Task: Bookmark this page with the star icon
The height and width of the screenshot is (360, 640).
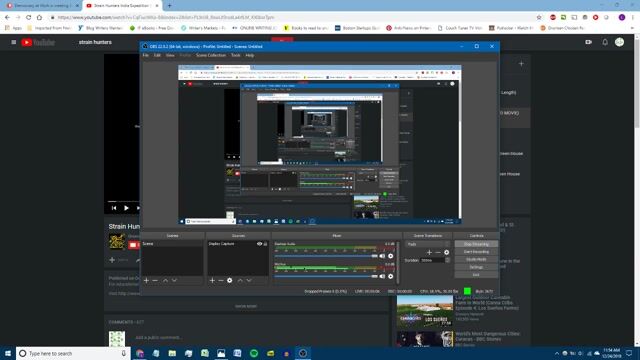Action: tap(539, 17)
